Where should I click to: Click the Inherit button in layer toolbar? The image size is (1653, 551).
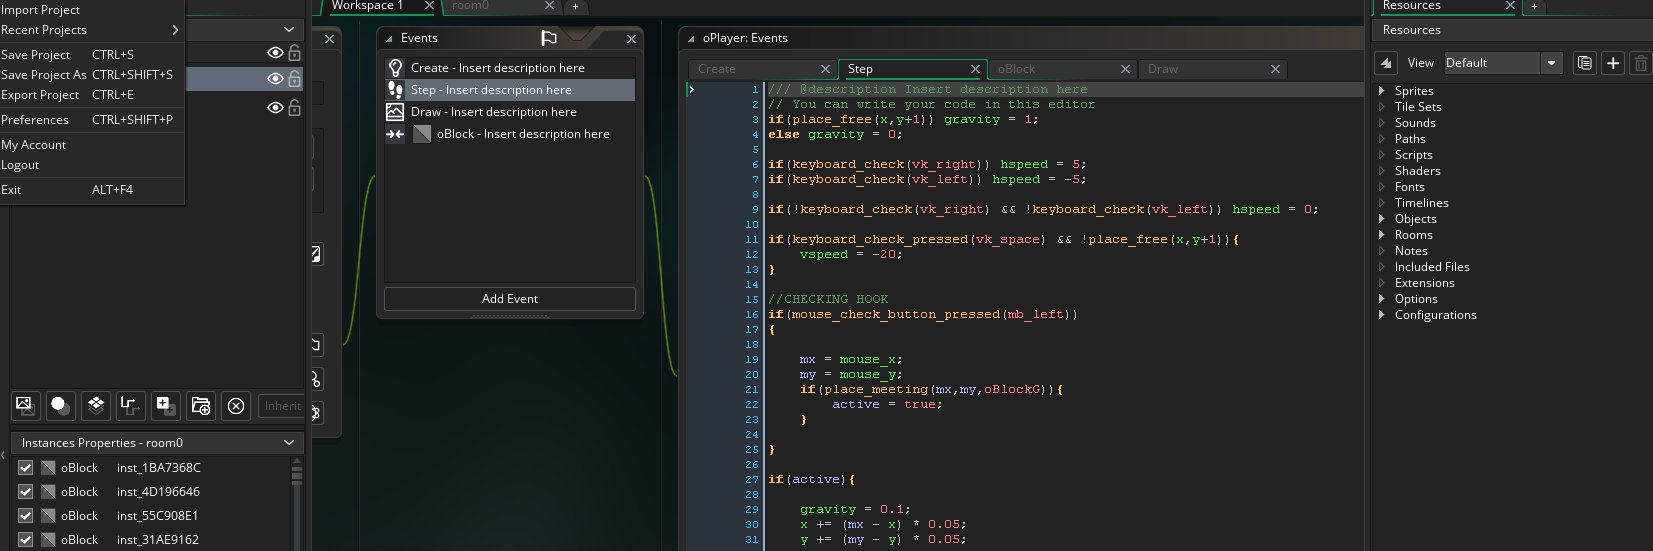point(281,405)
